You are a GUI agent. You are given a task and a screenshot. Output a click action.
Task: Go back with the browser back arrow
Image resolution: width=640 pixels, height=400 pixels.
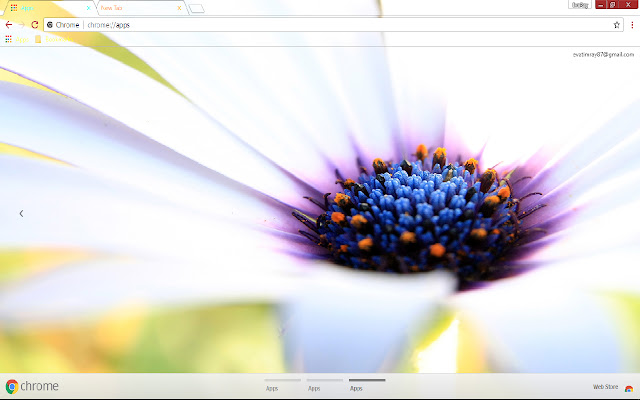coord(9,25)
